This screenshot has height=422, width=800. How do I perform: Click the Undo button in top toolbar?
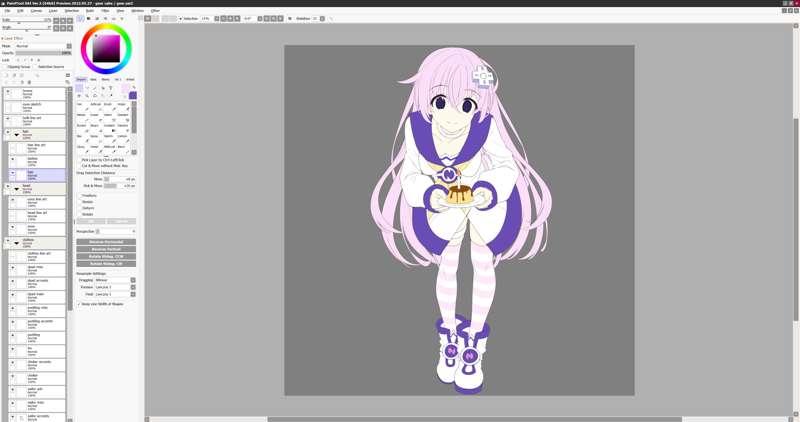[x=148, y=18]
